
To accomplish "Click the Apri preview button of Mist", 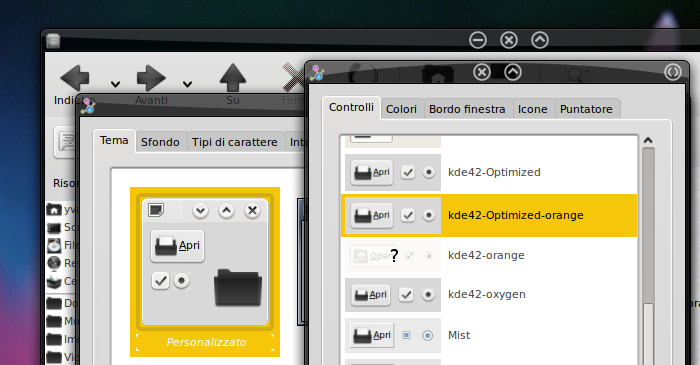I will pos(372,335).
